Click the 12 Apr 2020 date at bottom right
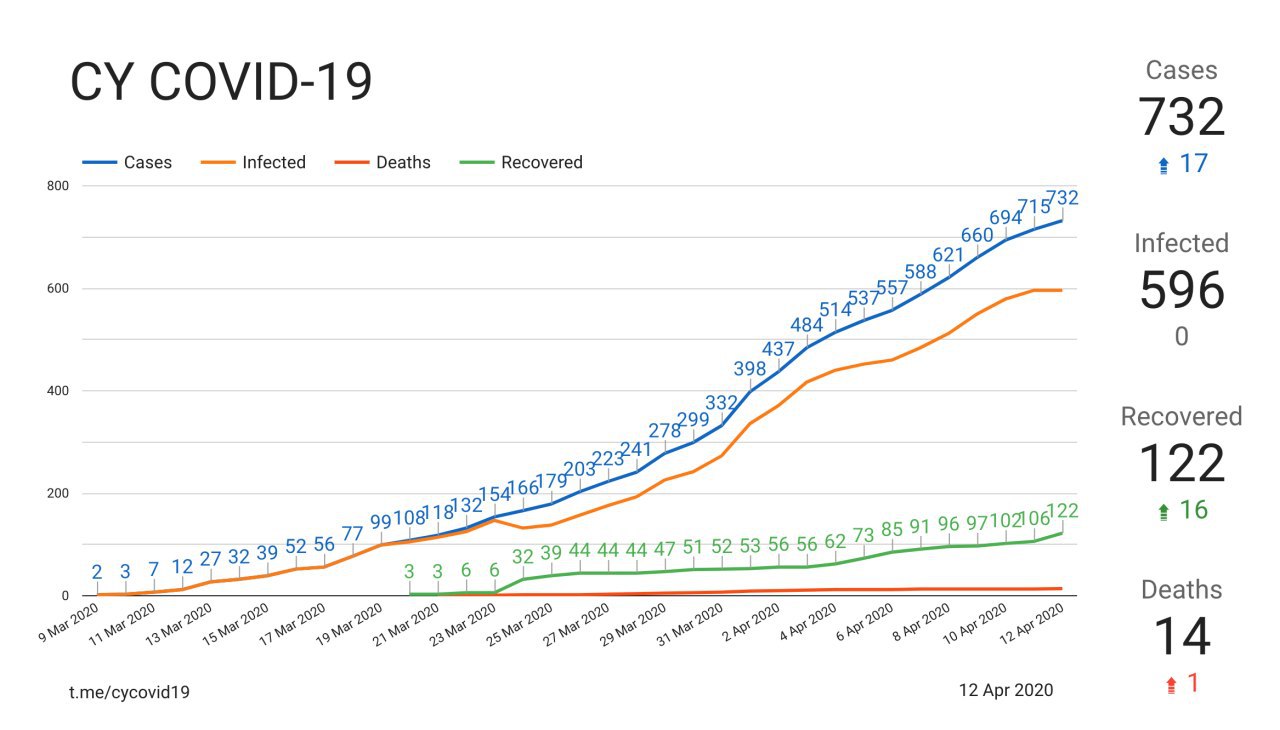 tap(1005, 690)
